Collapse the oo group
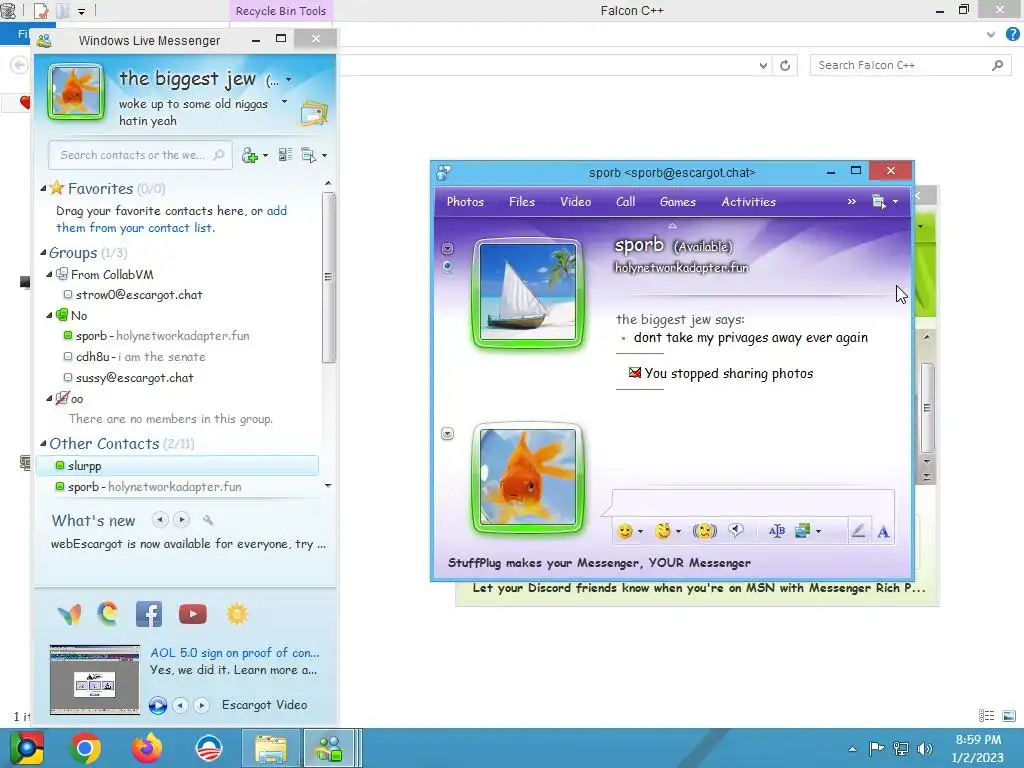This screenshot has height=768, width=1024. (x=49, y=398)
